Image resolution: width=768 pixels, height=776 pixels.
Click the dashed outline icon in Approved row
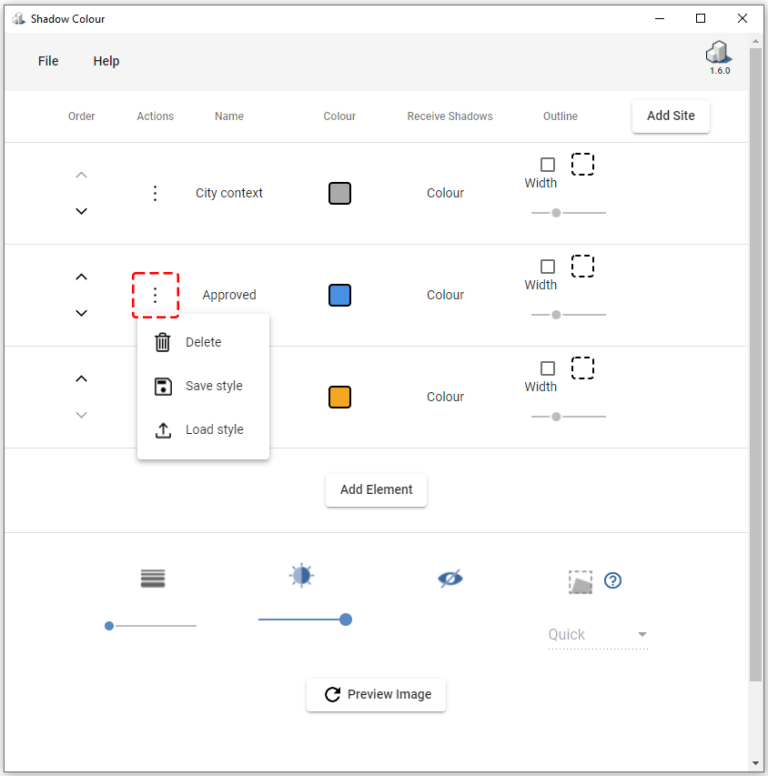point(582,266)
